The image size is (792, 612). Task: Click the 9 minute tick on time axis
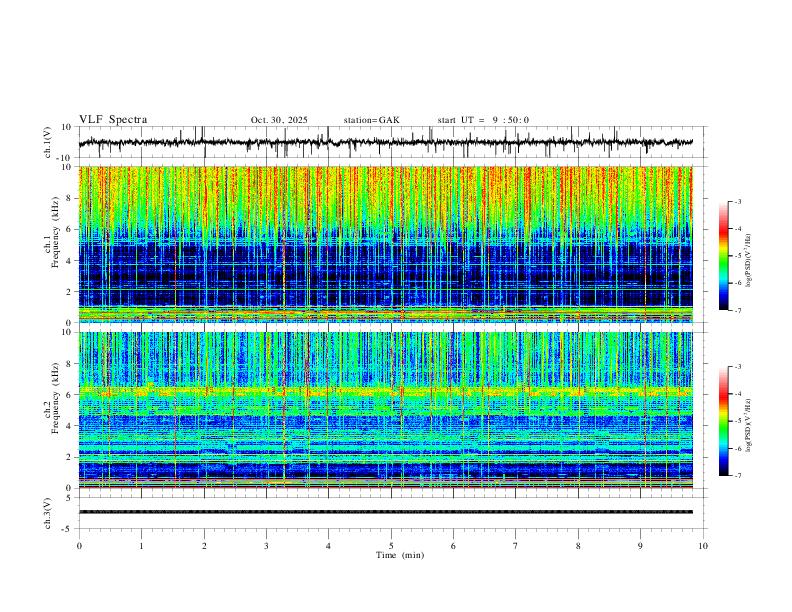(x=640, y=546)
